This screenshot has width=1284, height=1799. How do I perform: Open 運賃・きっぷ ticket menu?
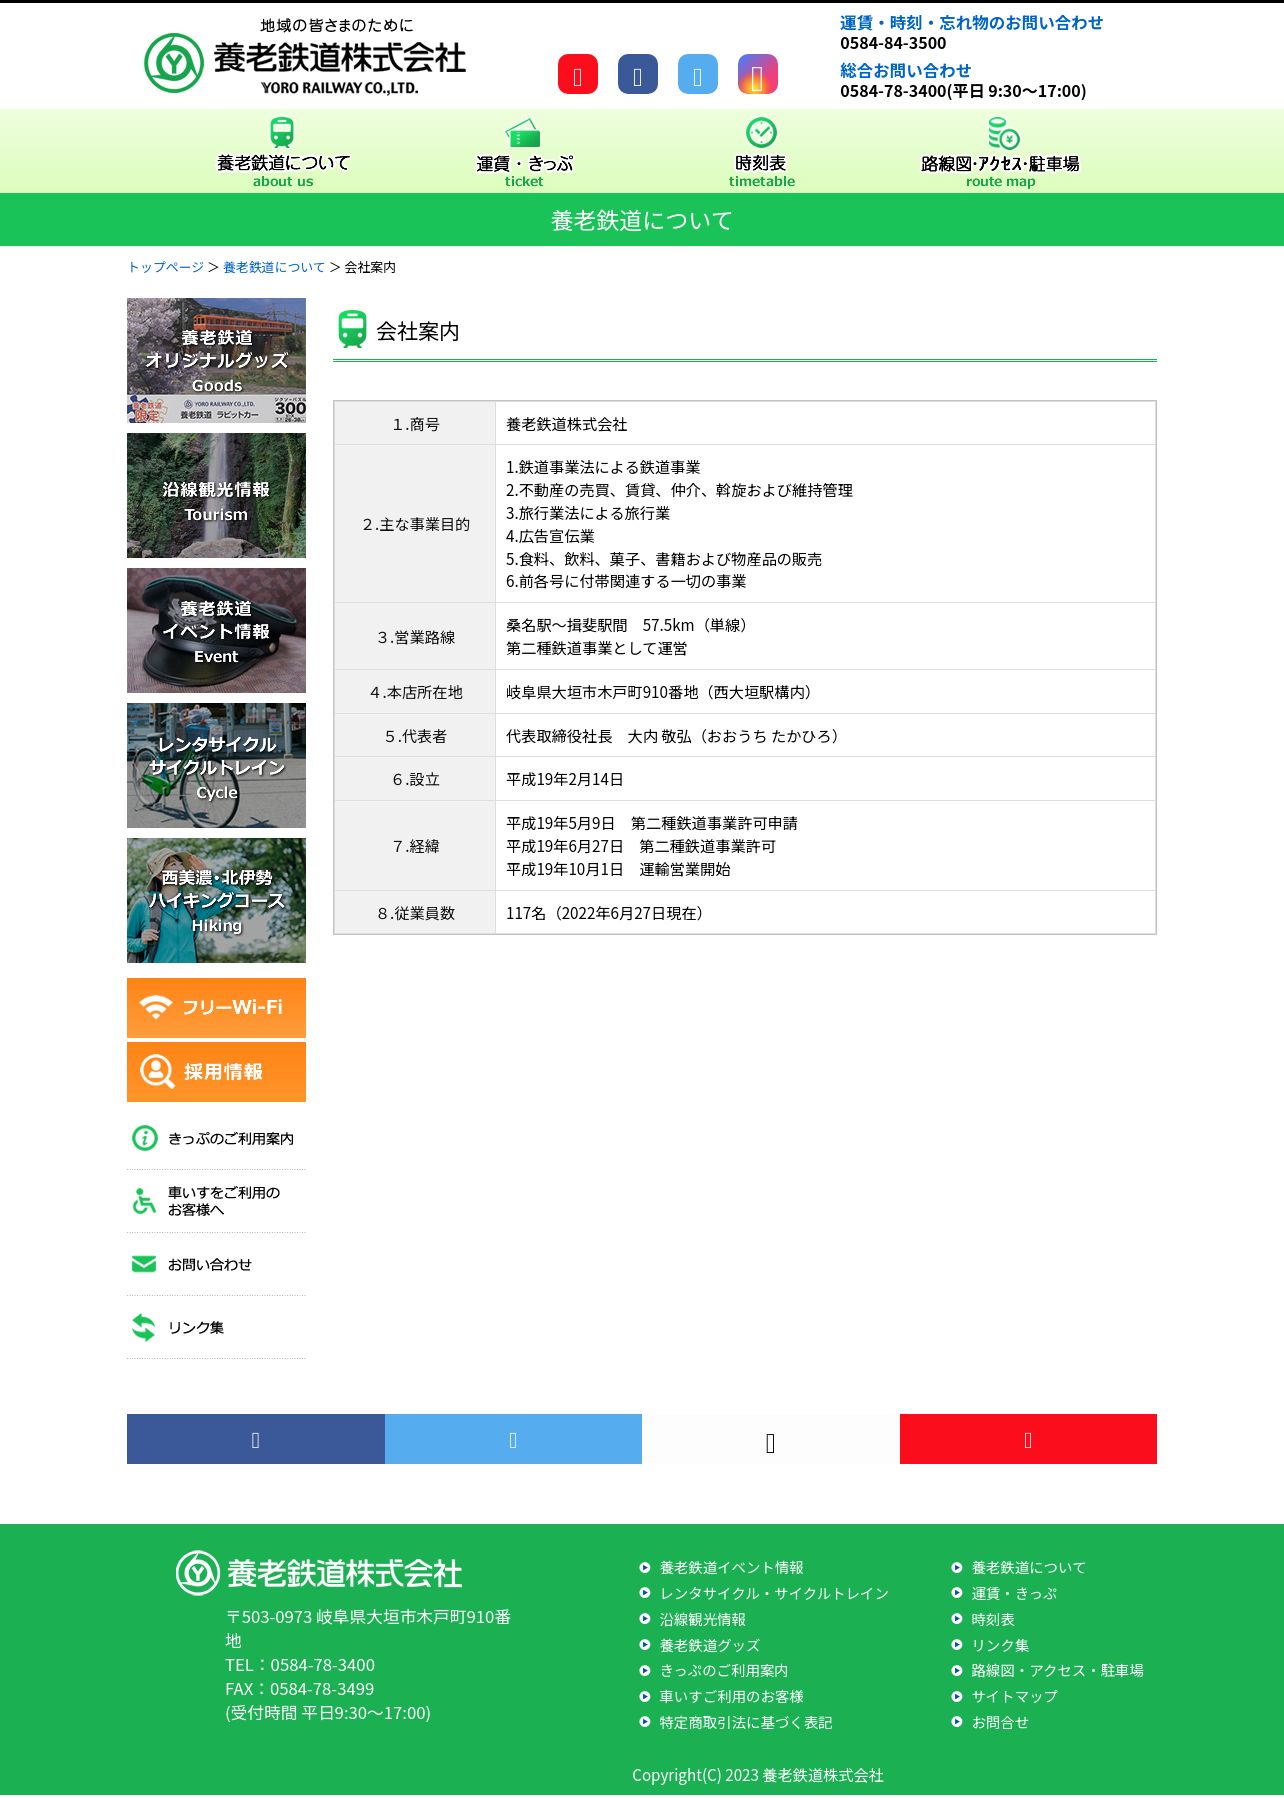(524, 151)
